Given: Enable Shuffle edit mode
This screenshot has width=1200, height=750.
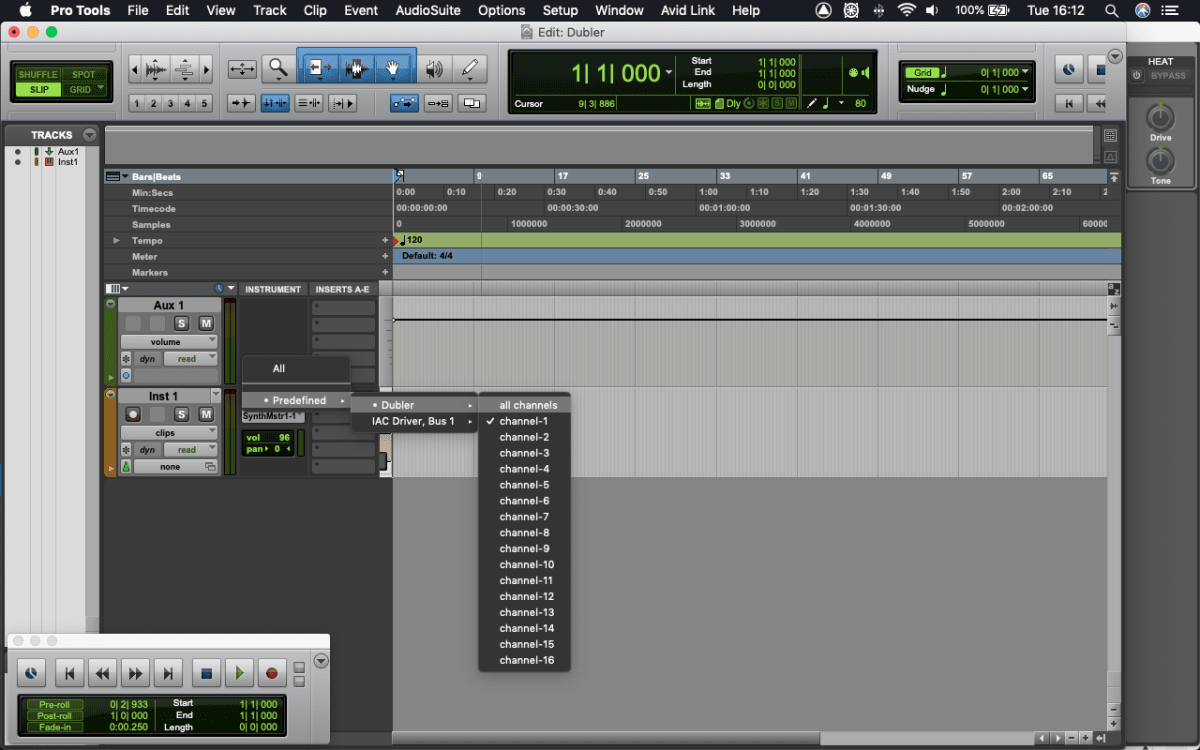Looking at the screenshot, I should pyautogui.click(x=38, y=75).
